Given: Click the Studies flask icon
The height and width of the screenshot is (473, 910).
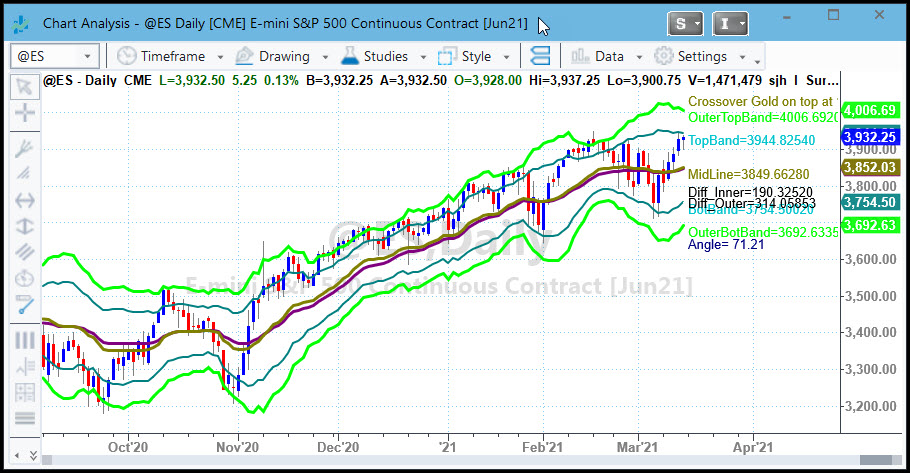Looking at the screenshot, I should 349,56.
